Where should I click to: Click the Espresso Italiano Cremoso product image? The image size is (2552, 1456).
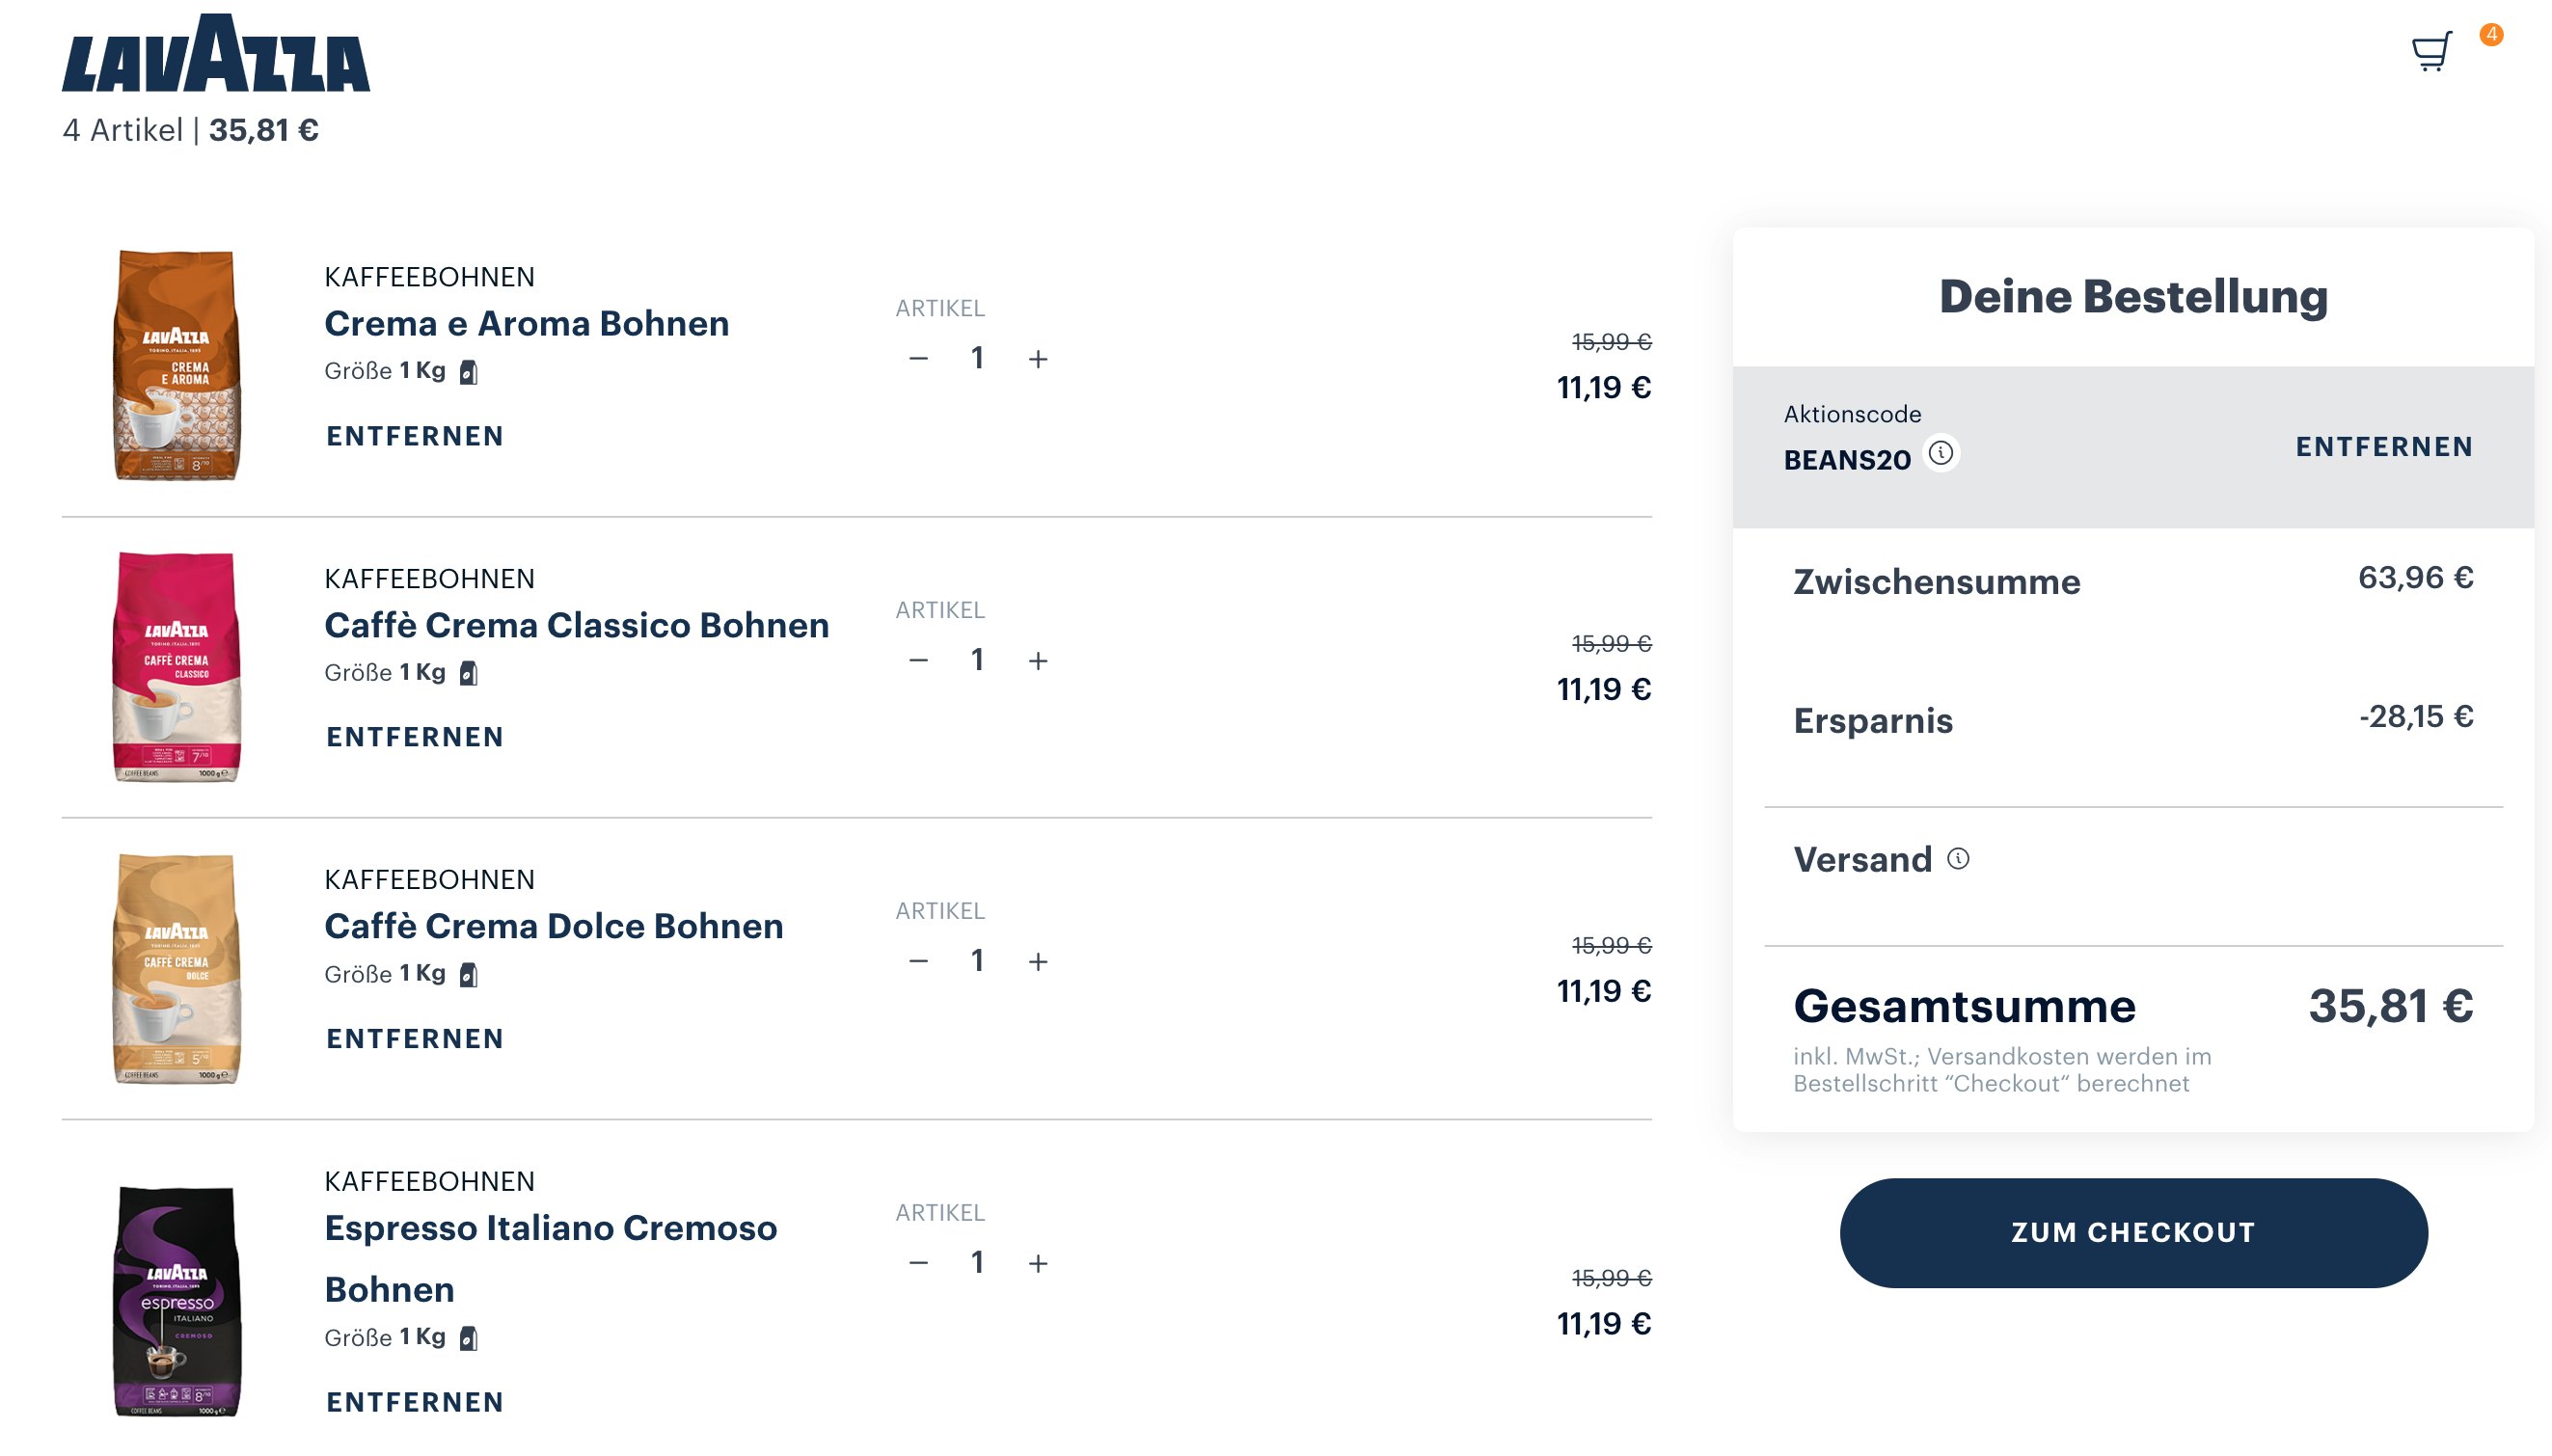[177, 1300]
